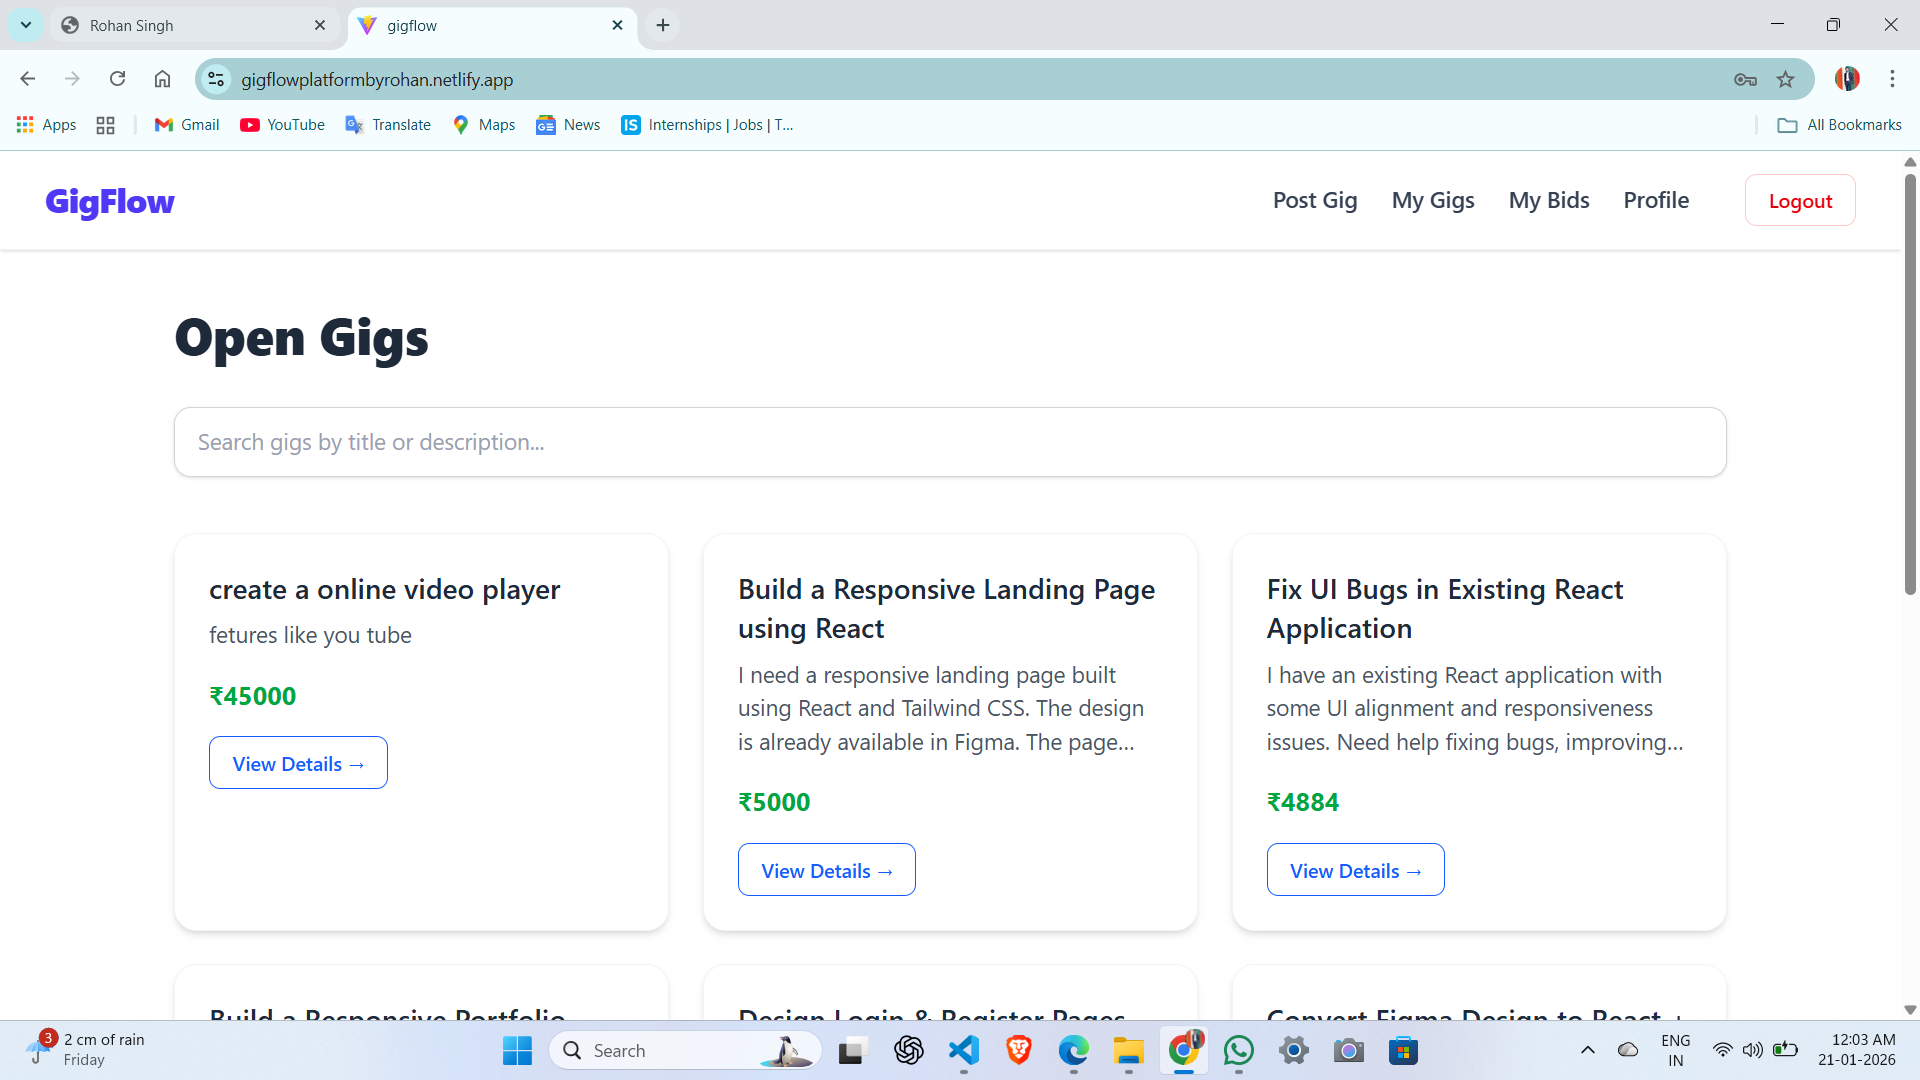Open a new tab with plus button
Viewport: 1920px width, 1080px height.
[663, 25]
